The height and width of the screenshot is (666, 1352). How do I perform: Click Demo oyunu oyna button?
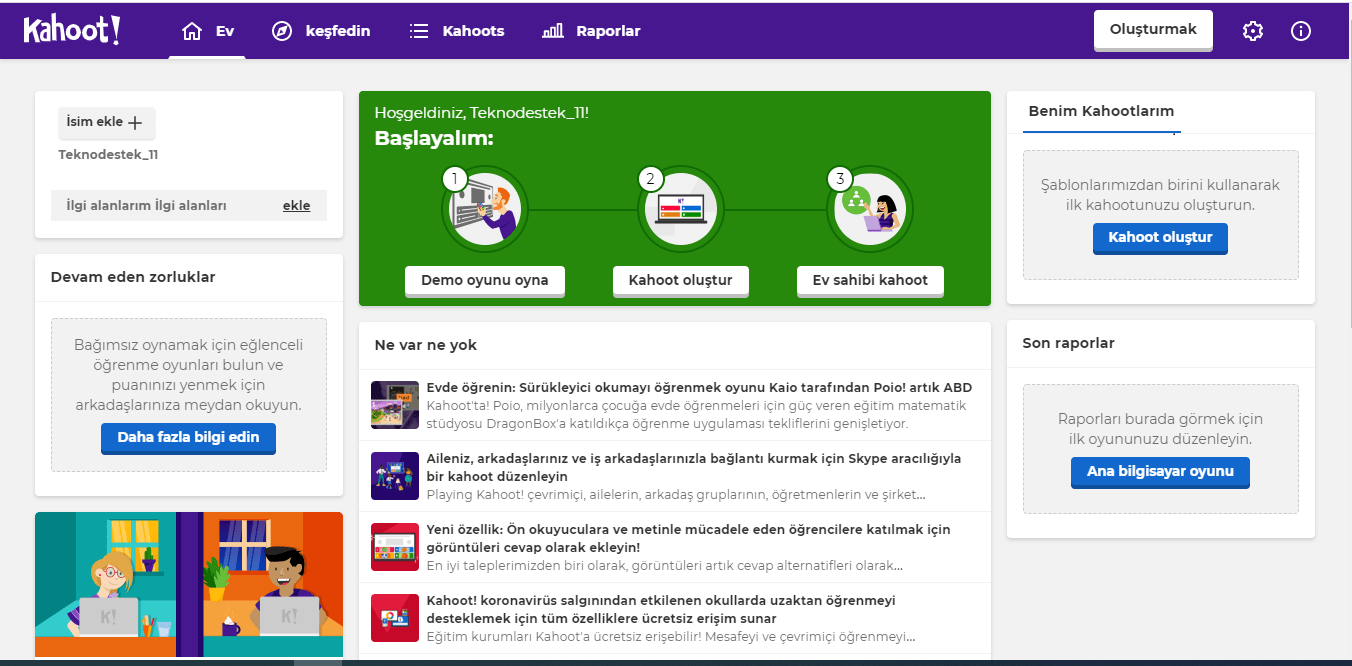pos(485,280)
